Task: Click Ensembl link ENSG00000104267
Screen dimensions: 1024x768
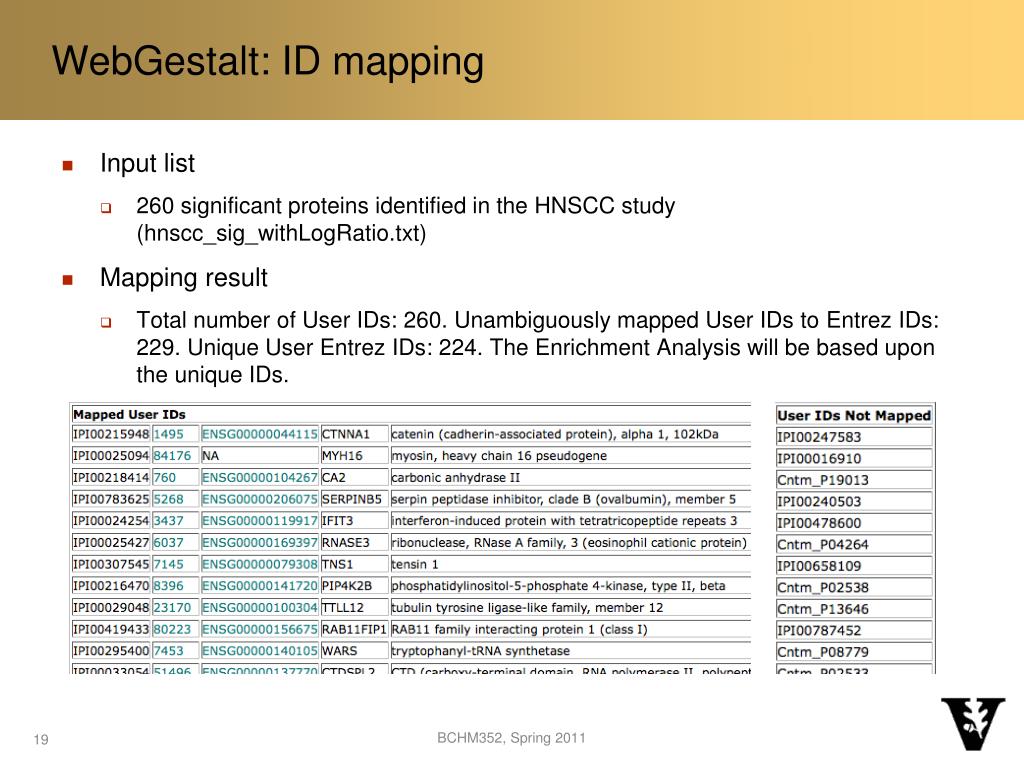Action: [260, 477]
